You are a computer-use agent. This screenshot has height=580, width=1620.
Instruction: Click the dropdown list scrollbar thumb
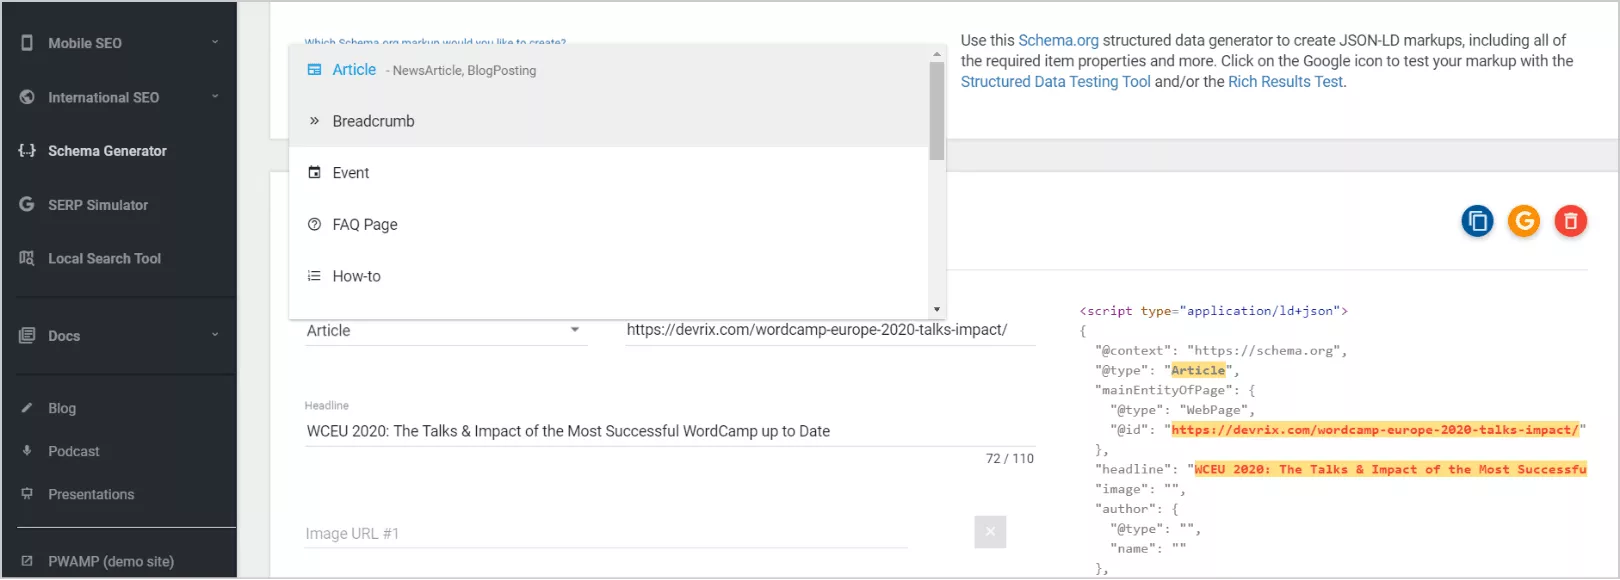(937, 110)
